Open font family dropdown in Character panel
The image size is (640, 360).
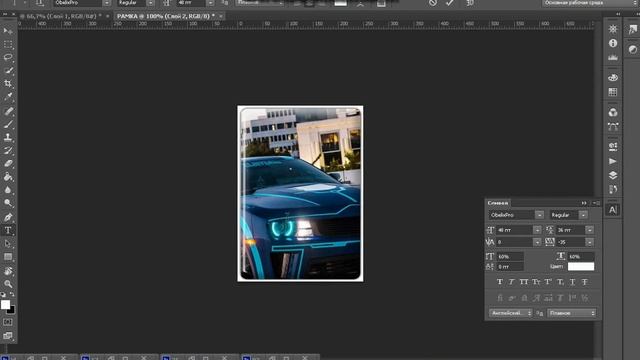pos(539,215)
